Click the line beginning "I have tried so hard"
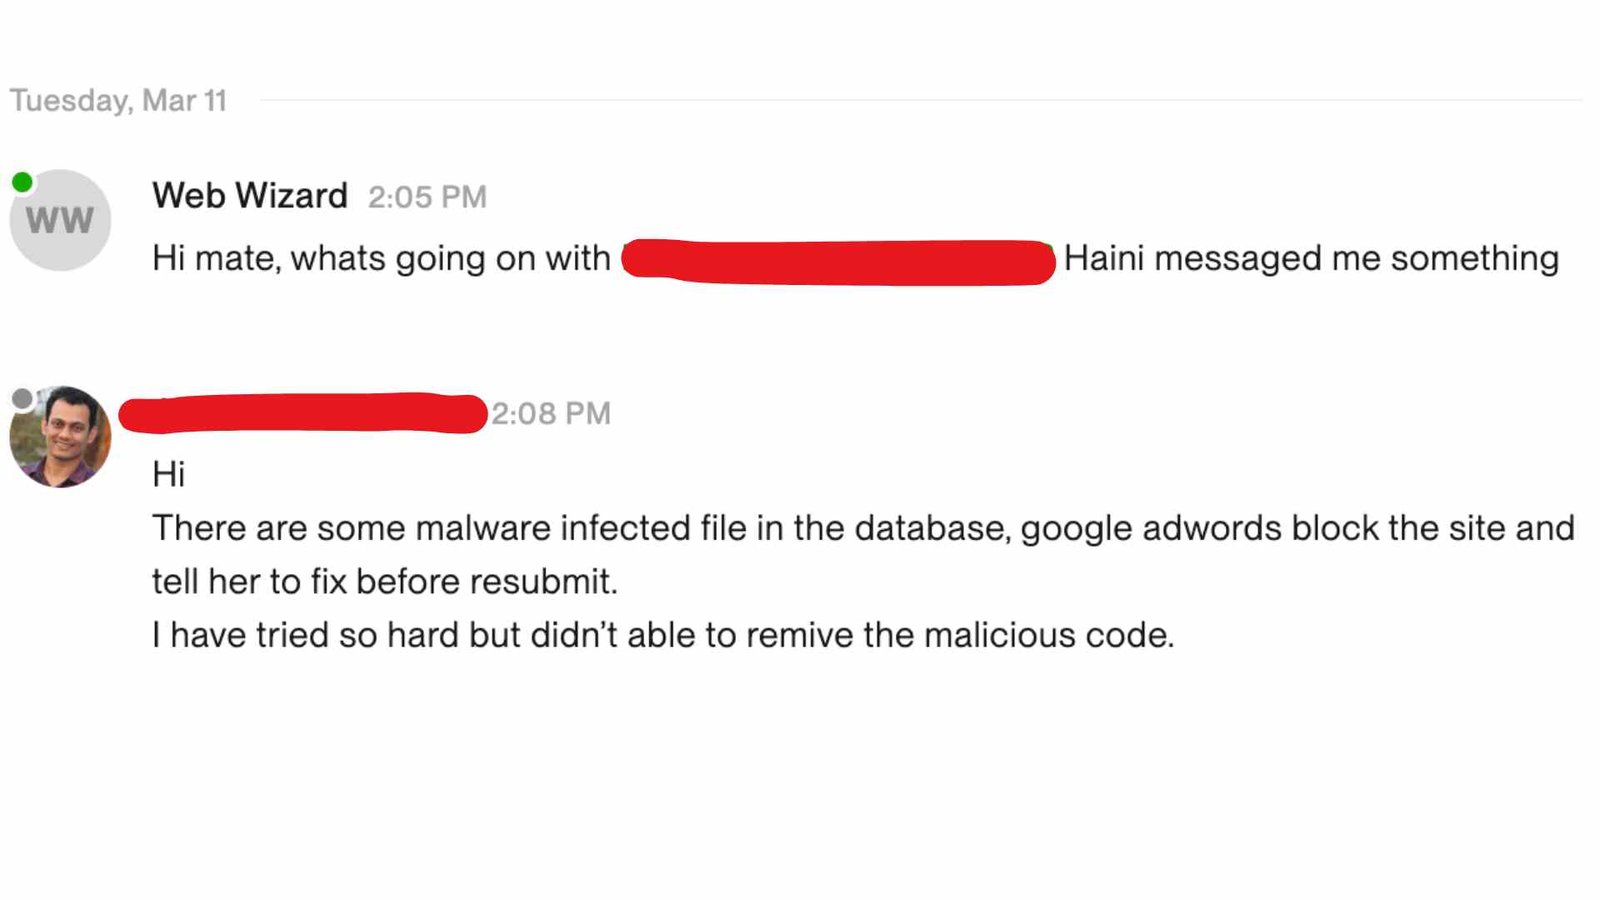Viewport: 1600px width, 900px height. [663, 635]
